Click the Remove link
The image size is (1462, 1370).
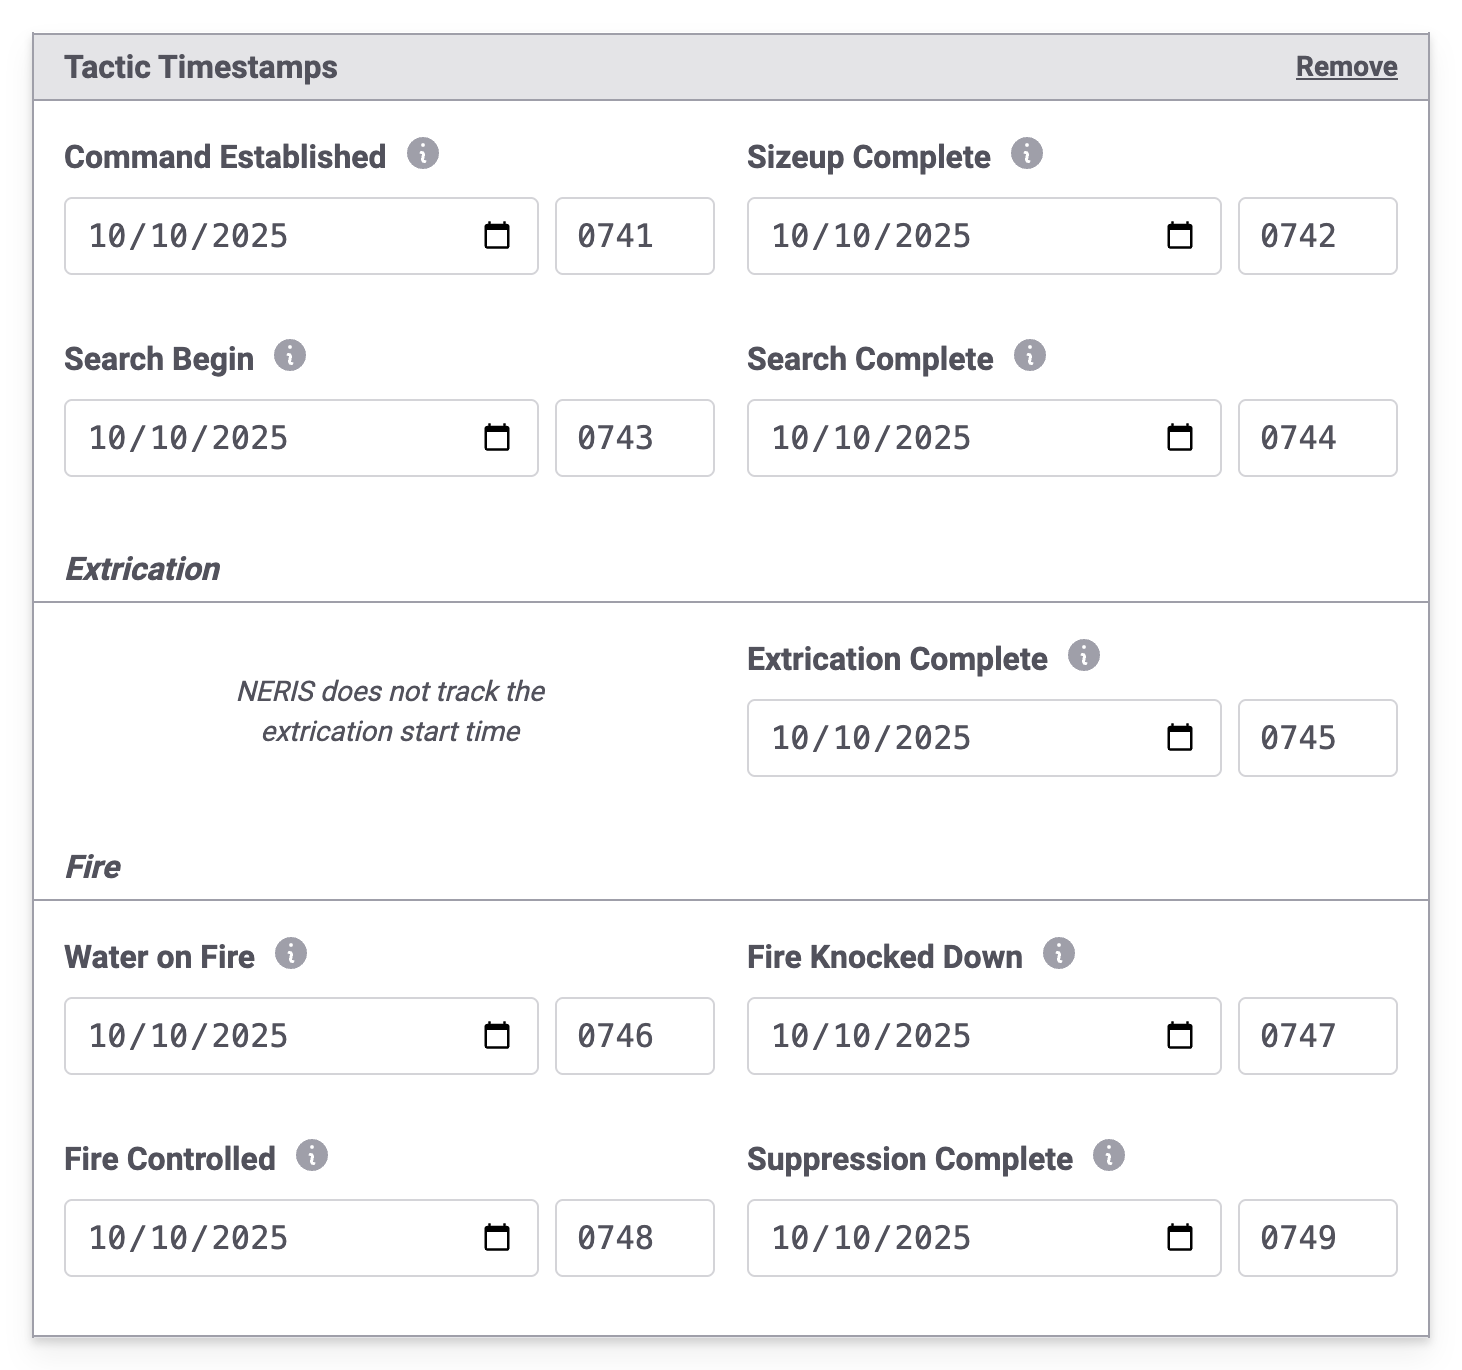[x=1346, y=67]
